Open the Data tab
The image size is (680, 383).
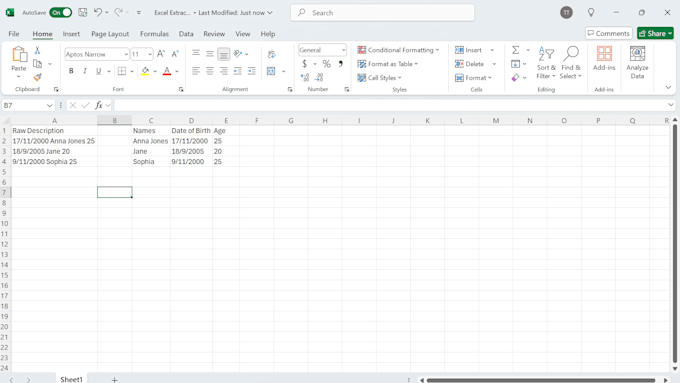[x=186, y=34]
